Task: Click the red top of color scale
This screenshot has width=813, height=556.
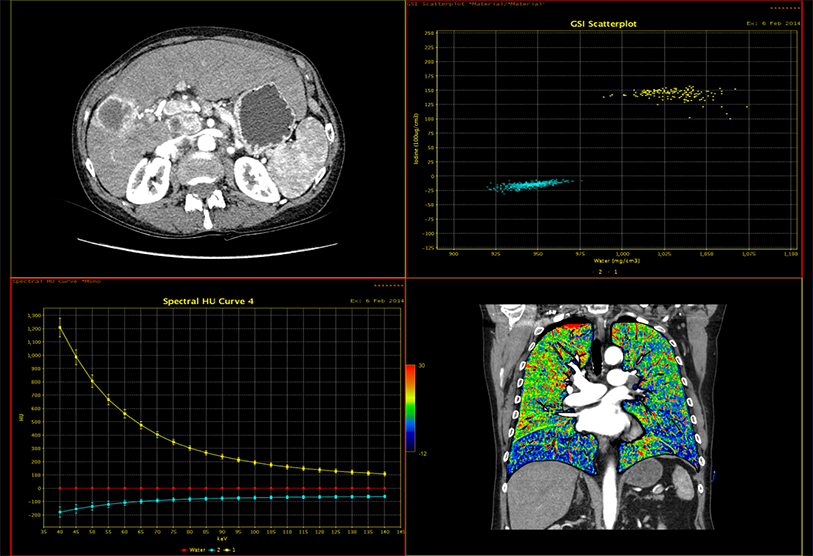Action: click(410, 368)
